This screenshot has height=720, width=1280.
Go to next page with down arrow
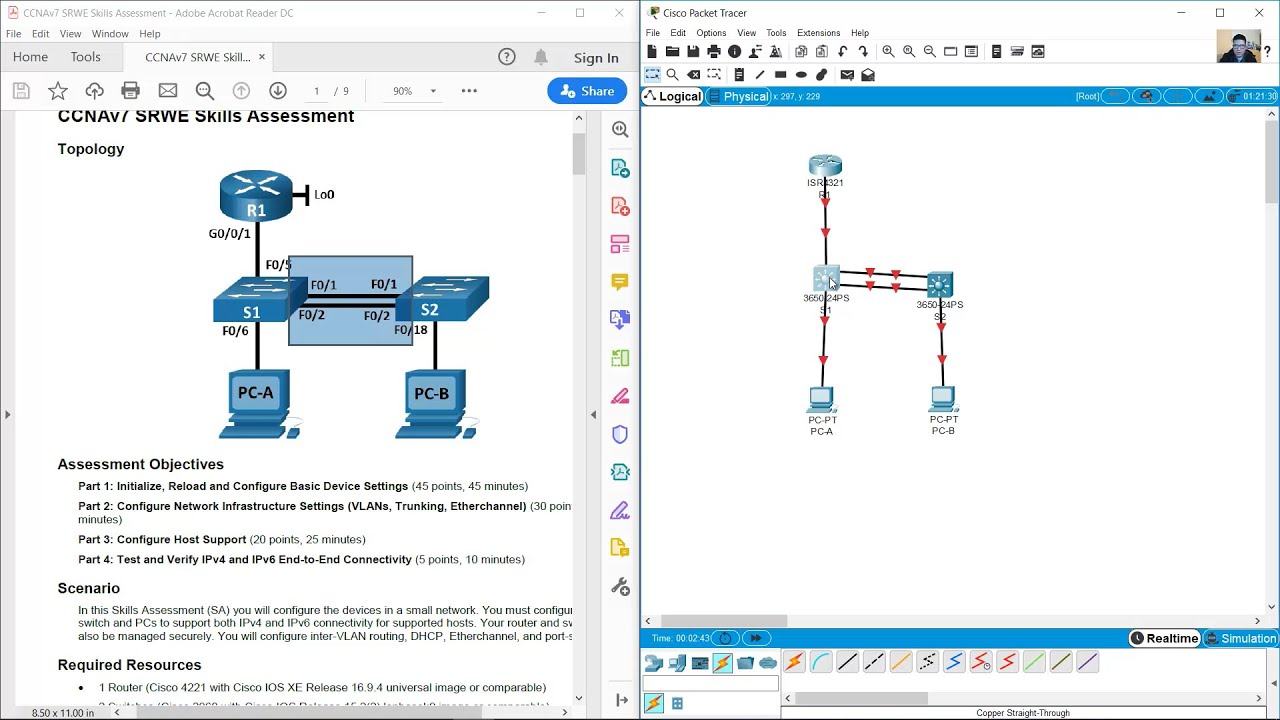coord(278,91)
